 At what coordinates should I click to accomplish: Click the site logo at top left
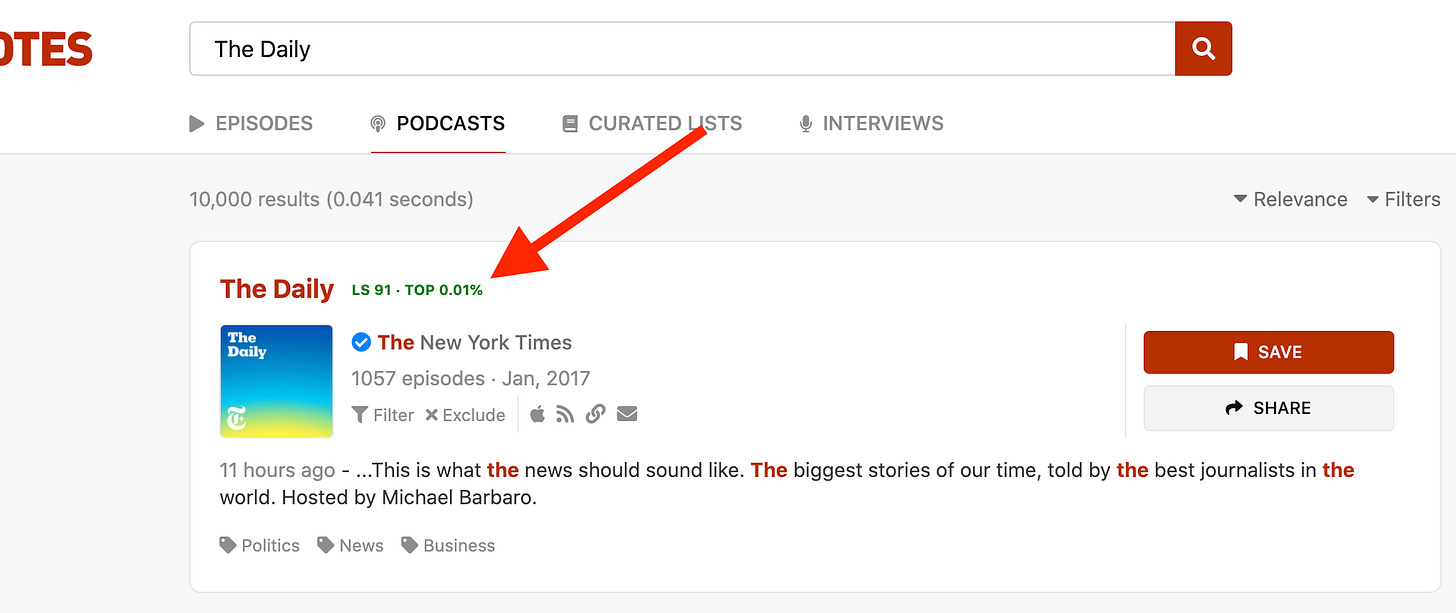point(45,49)
